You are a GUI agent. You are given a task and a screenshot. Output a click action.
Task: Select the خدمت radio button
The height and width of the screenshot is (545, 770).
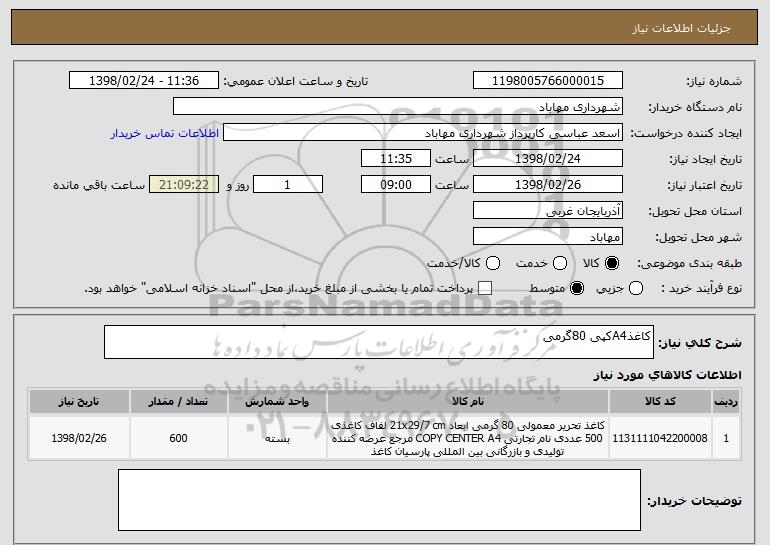[x=560, y=263]
